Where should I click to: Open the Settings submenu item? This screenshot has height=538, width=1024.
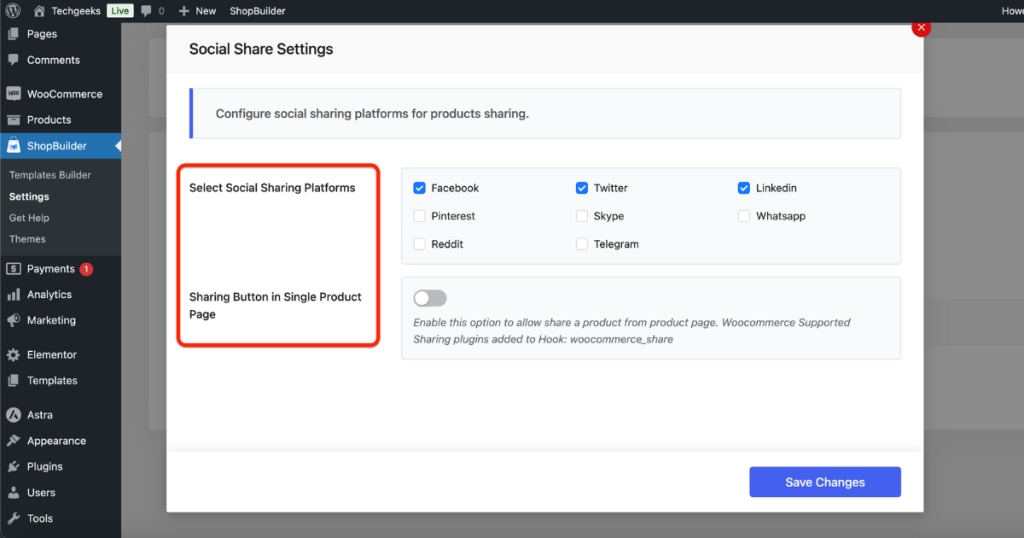click(29, 197)
